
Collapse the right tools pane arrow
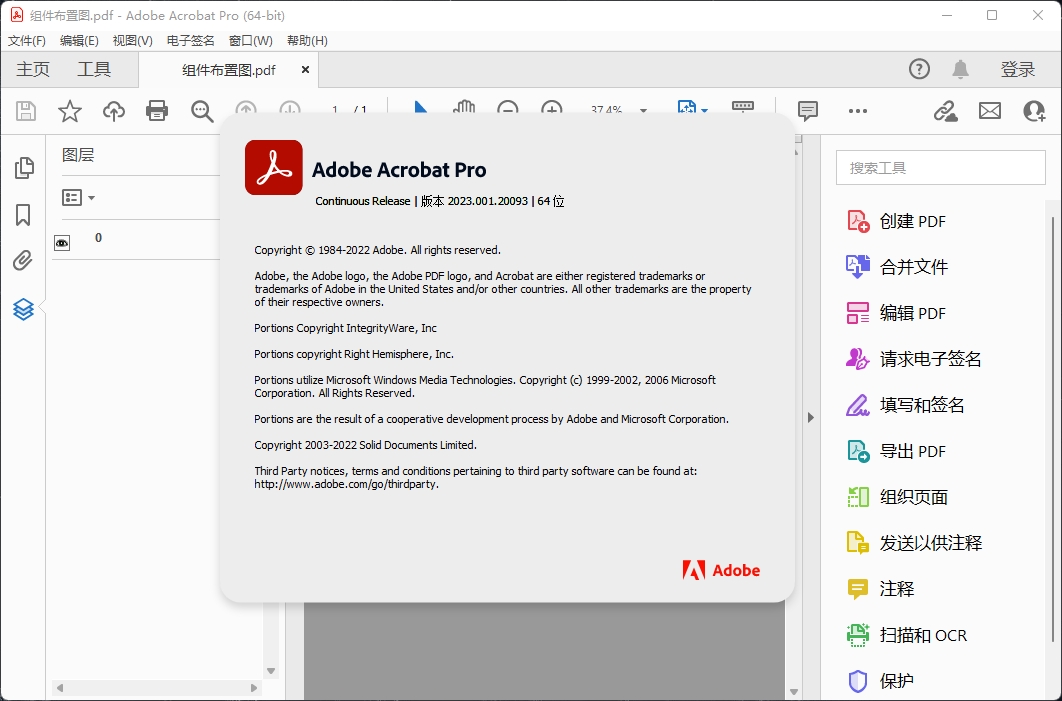point(811,417)
